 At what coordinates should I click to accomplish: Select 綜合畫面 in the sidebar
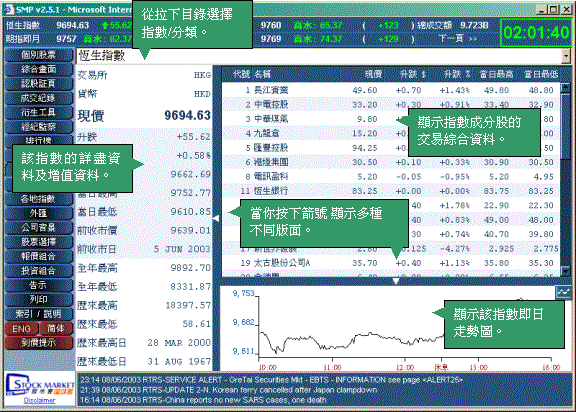pos(38,69)
